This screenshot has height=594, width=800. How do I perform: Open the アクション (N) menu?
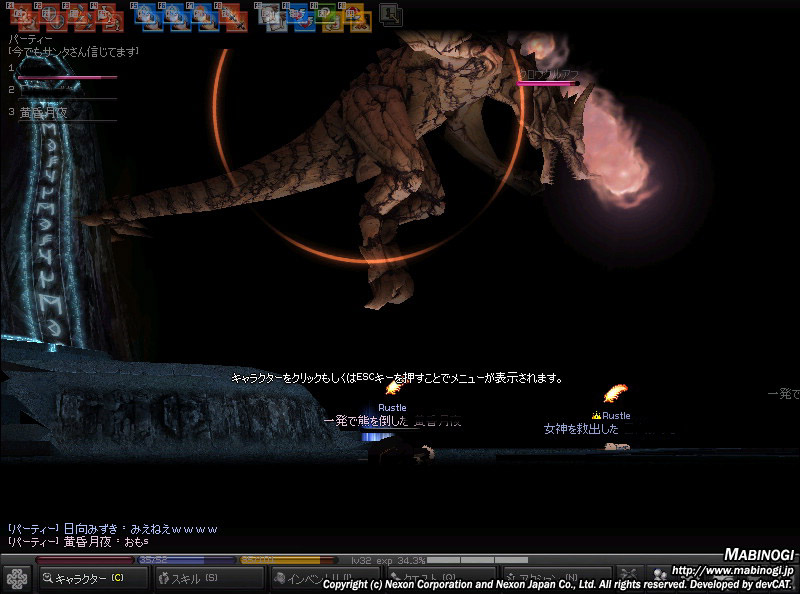tap(557, 578)
